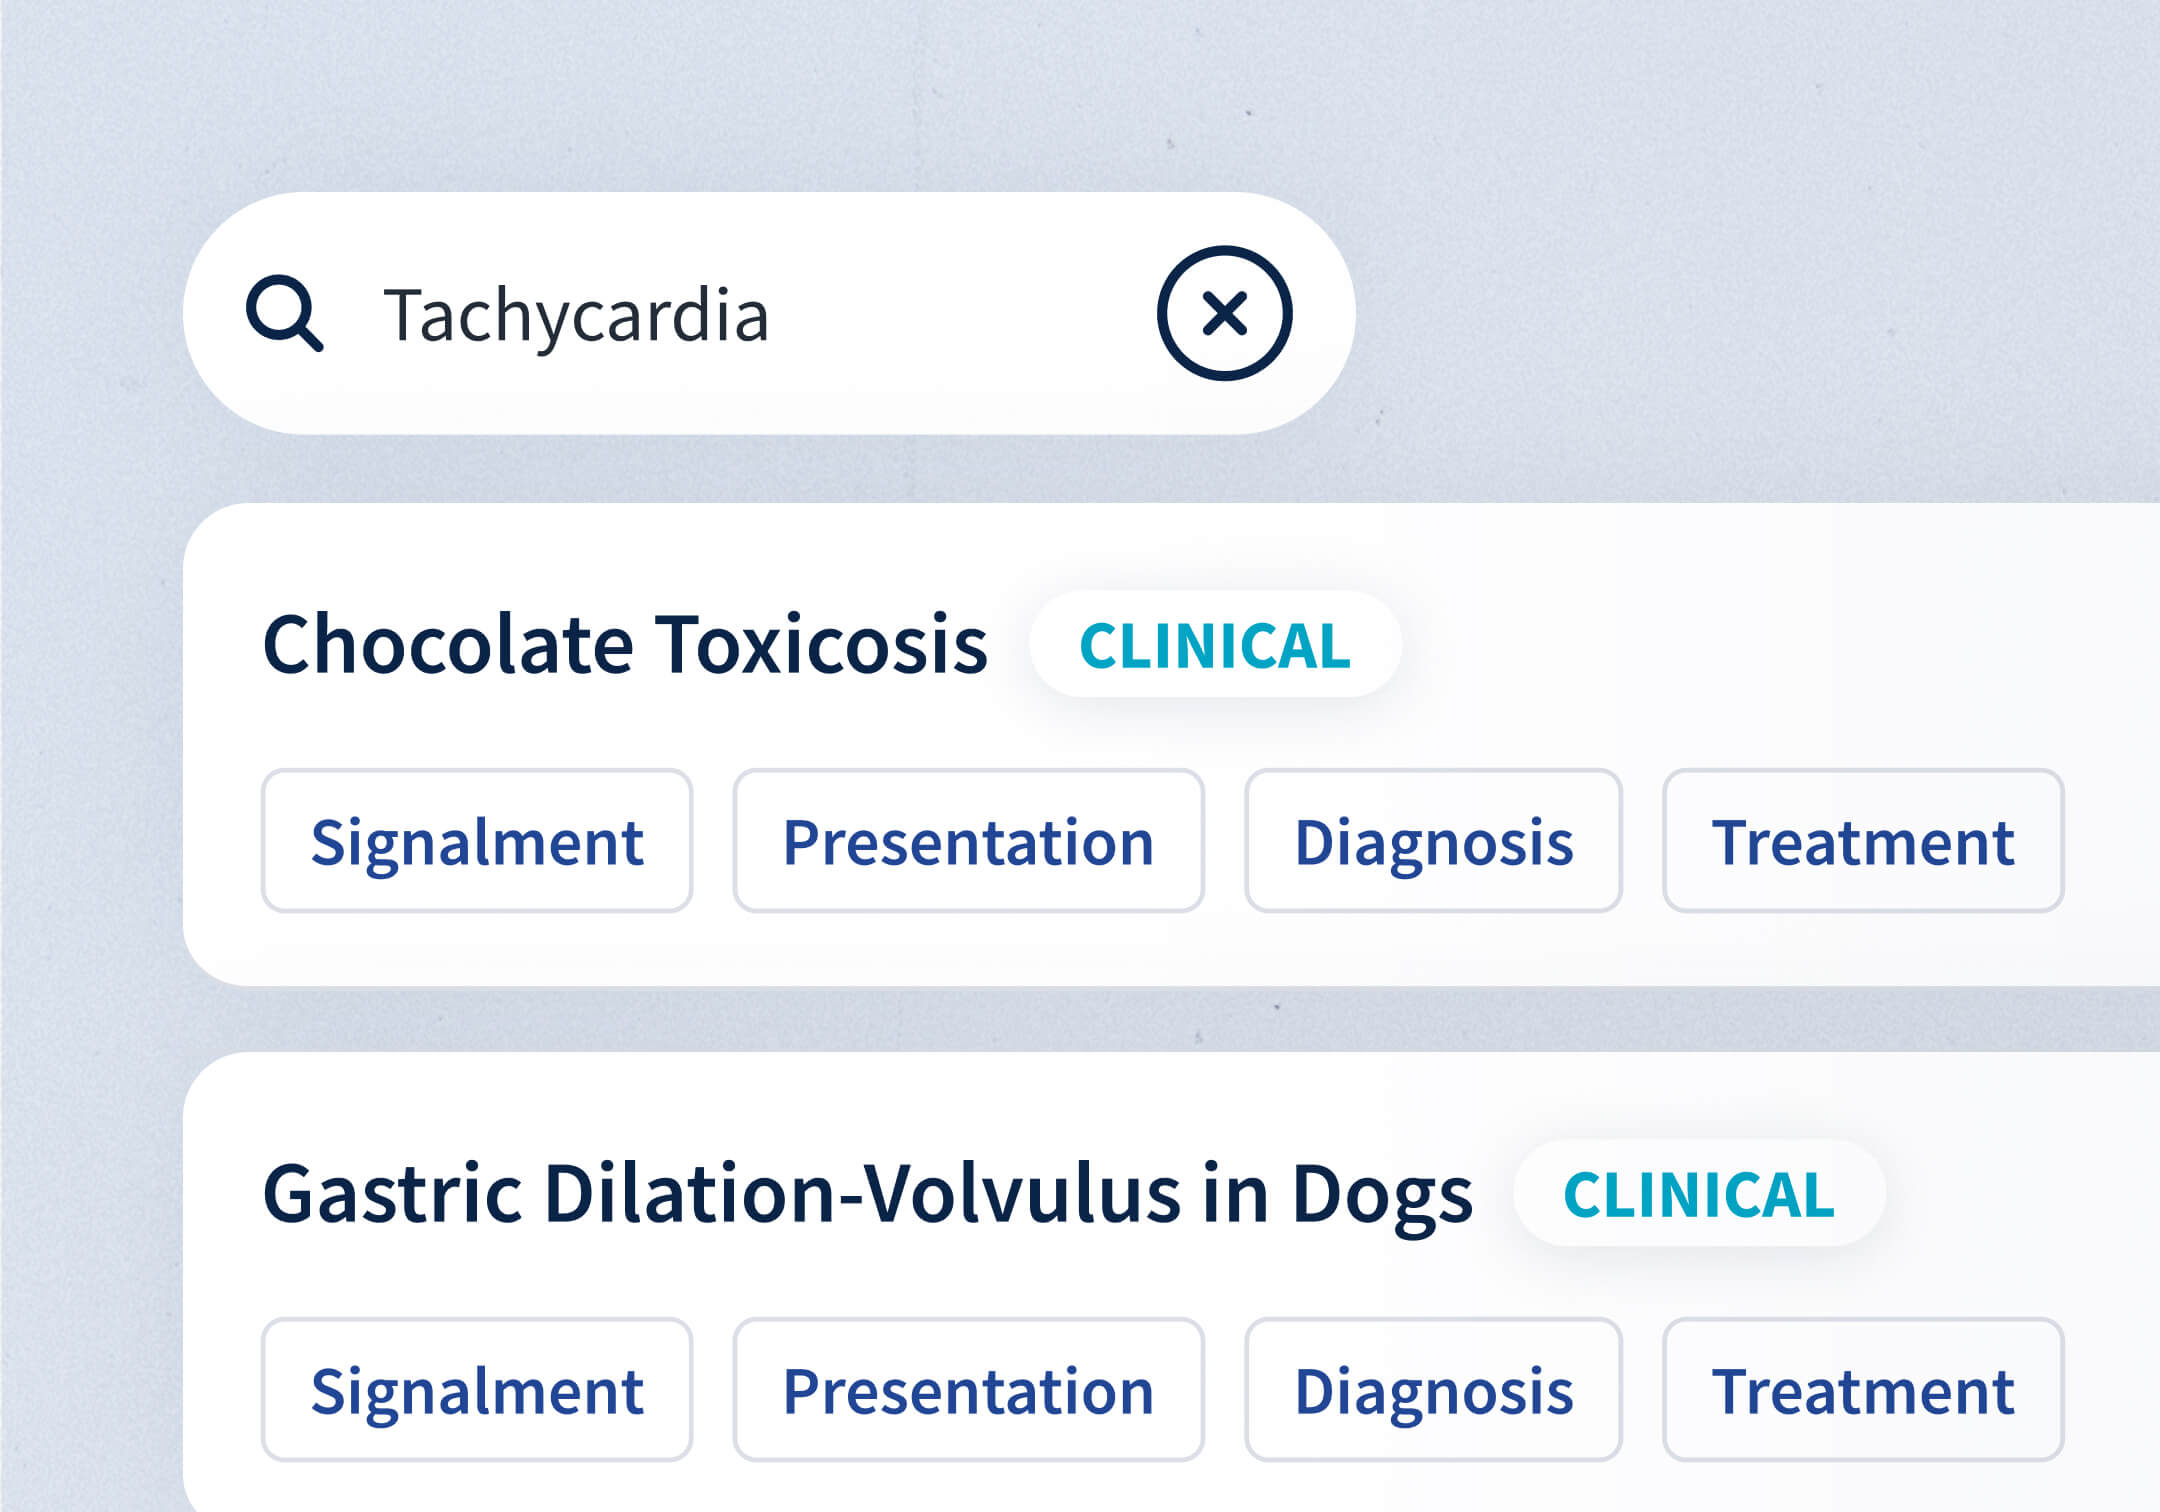Click the CLINICAL badge beside Chocolate Toxicosis
The image size is (2160, 1512).
[x=1215, y=645]
